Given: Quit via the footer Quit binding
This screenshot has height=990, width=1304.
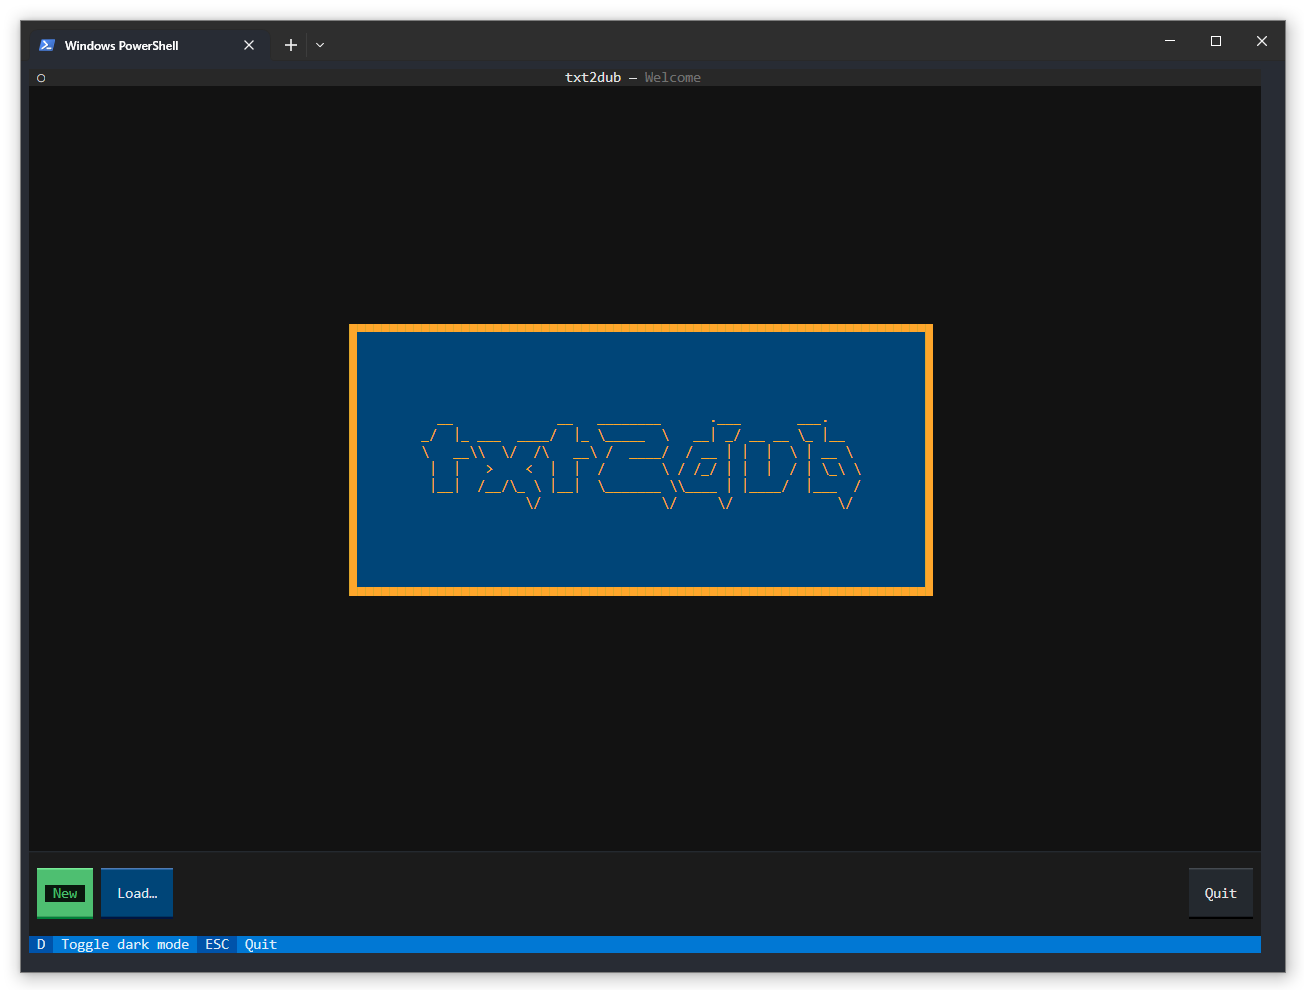Looking at the screenshot, I should tap(259, 944).
